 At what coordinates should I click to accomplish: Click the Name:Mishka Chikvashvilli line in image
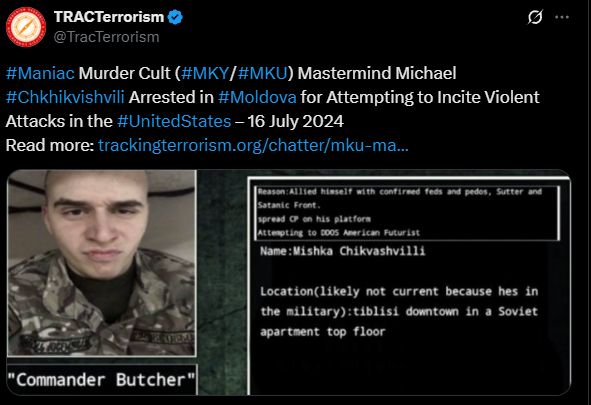342,251
